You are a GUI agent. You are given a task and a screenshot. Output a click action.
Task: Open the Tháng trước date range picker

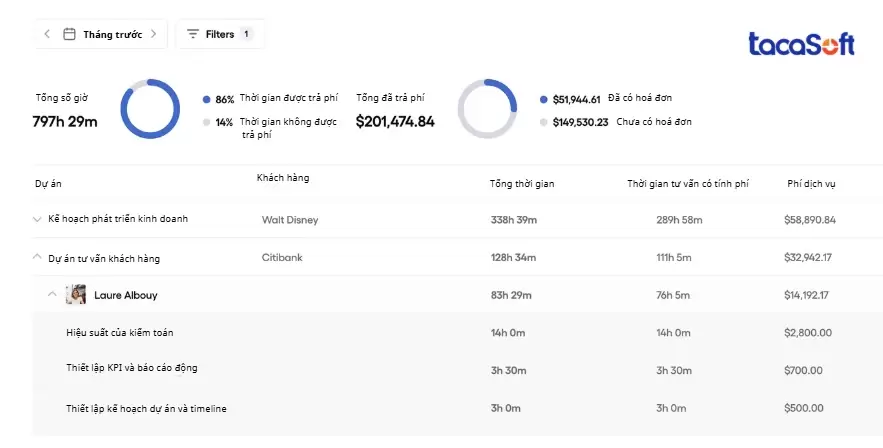(111, 34)
